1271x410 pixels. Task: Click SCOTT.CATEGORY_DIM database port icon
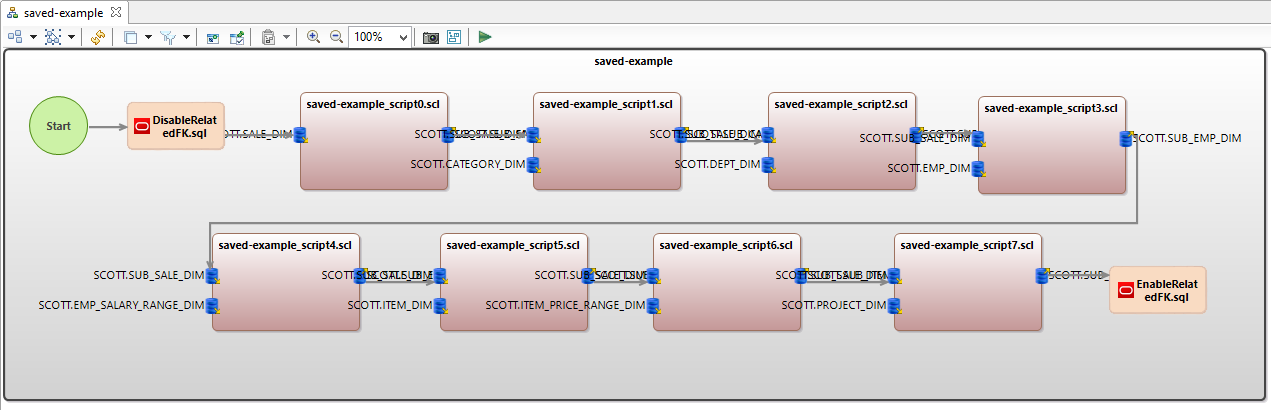point(533,164)
